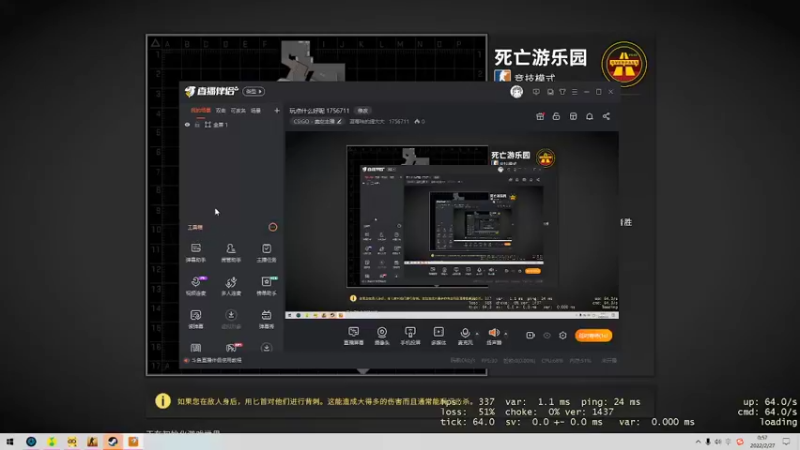Open the first tool with purple badge

[x=196, y=286]
